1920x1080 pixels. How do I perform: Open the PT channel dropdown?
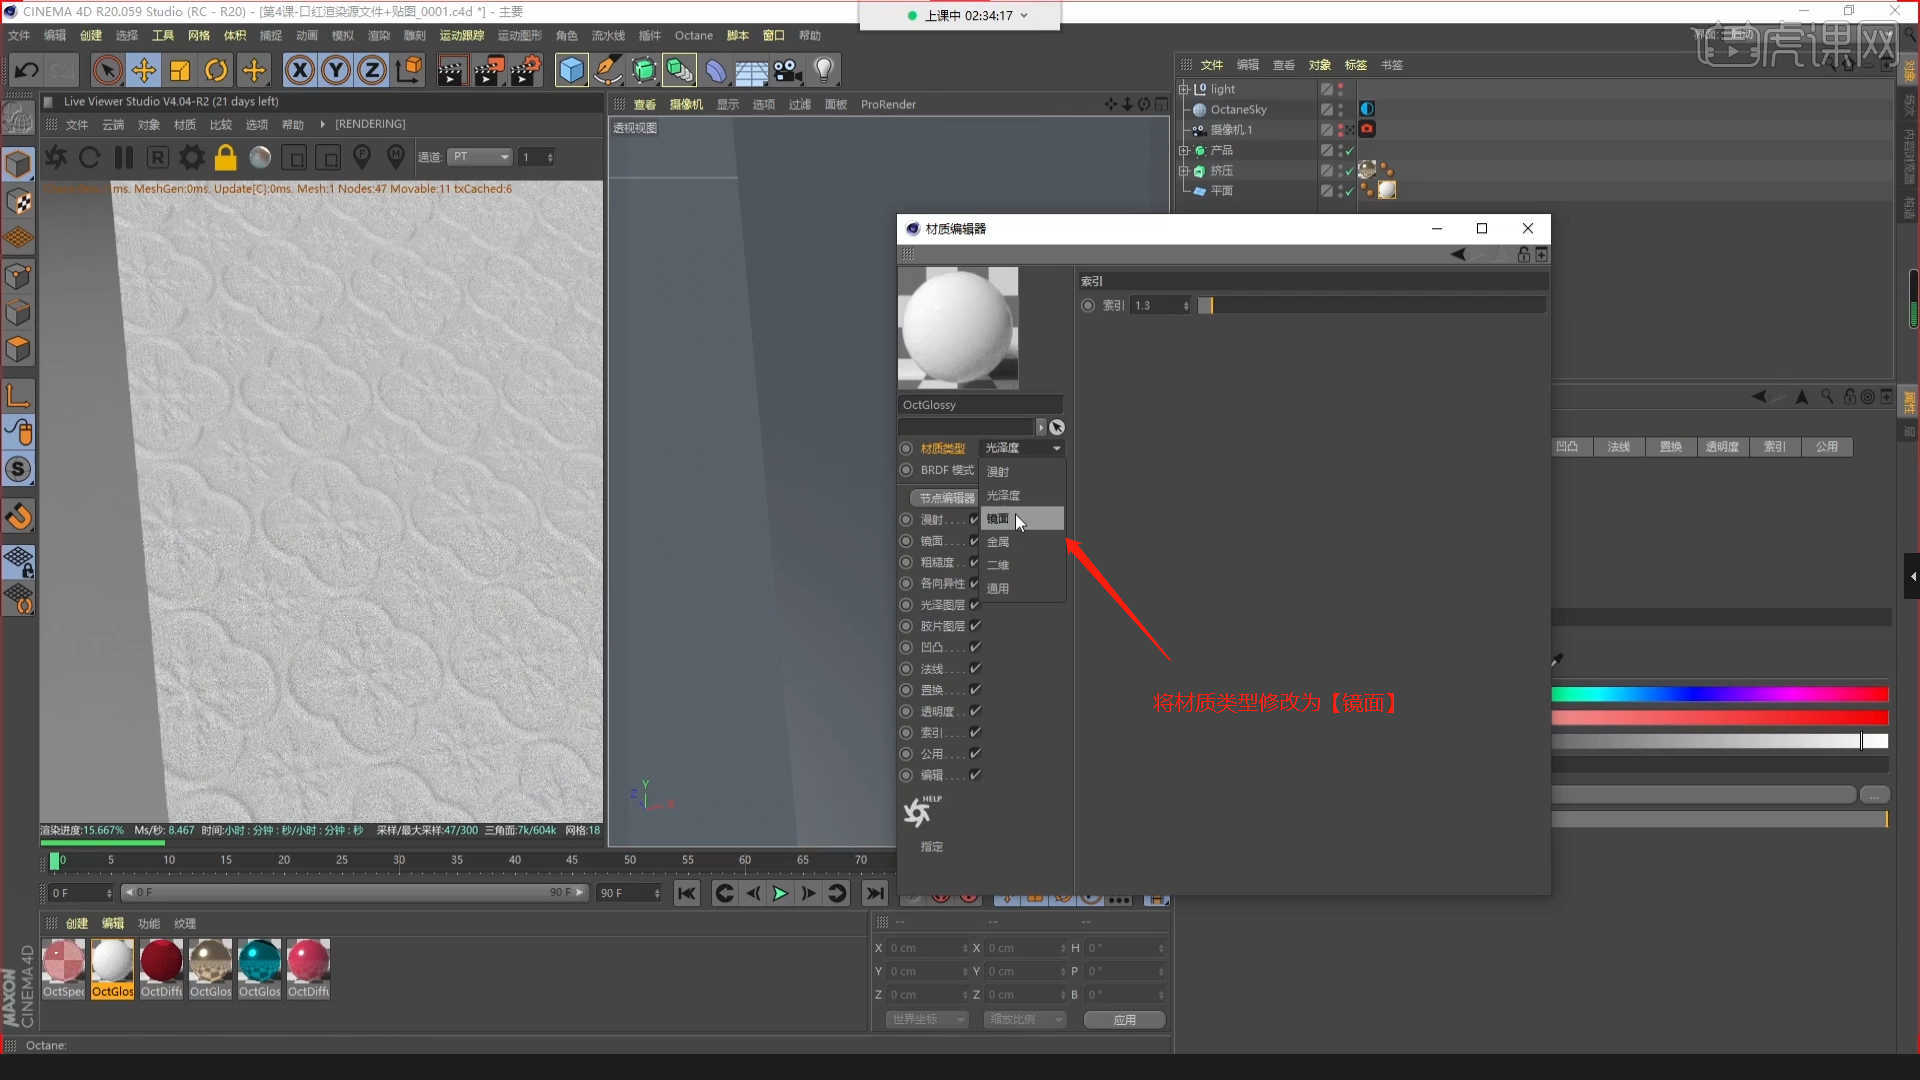(x=480, y=157)
